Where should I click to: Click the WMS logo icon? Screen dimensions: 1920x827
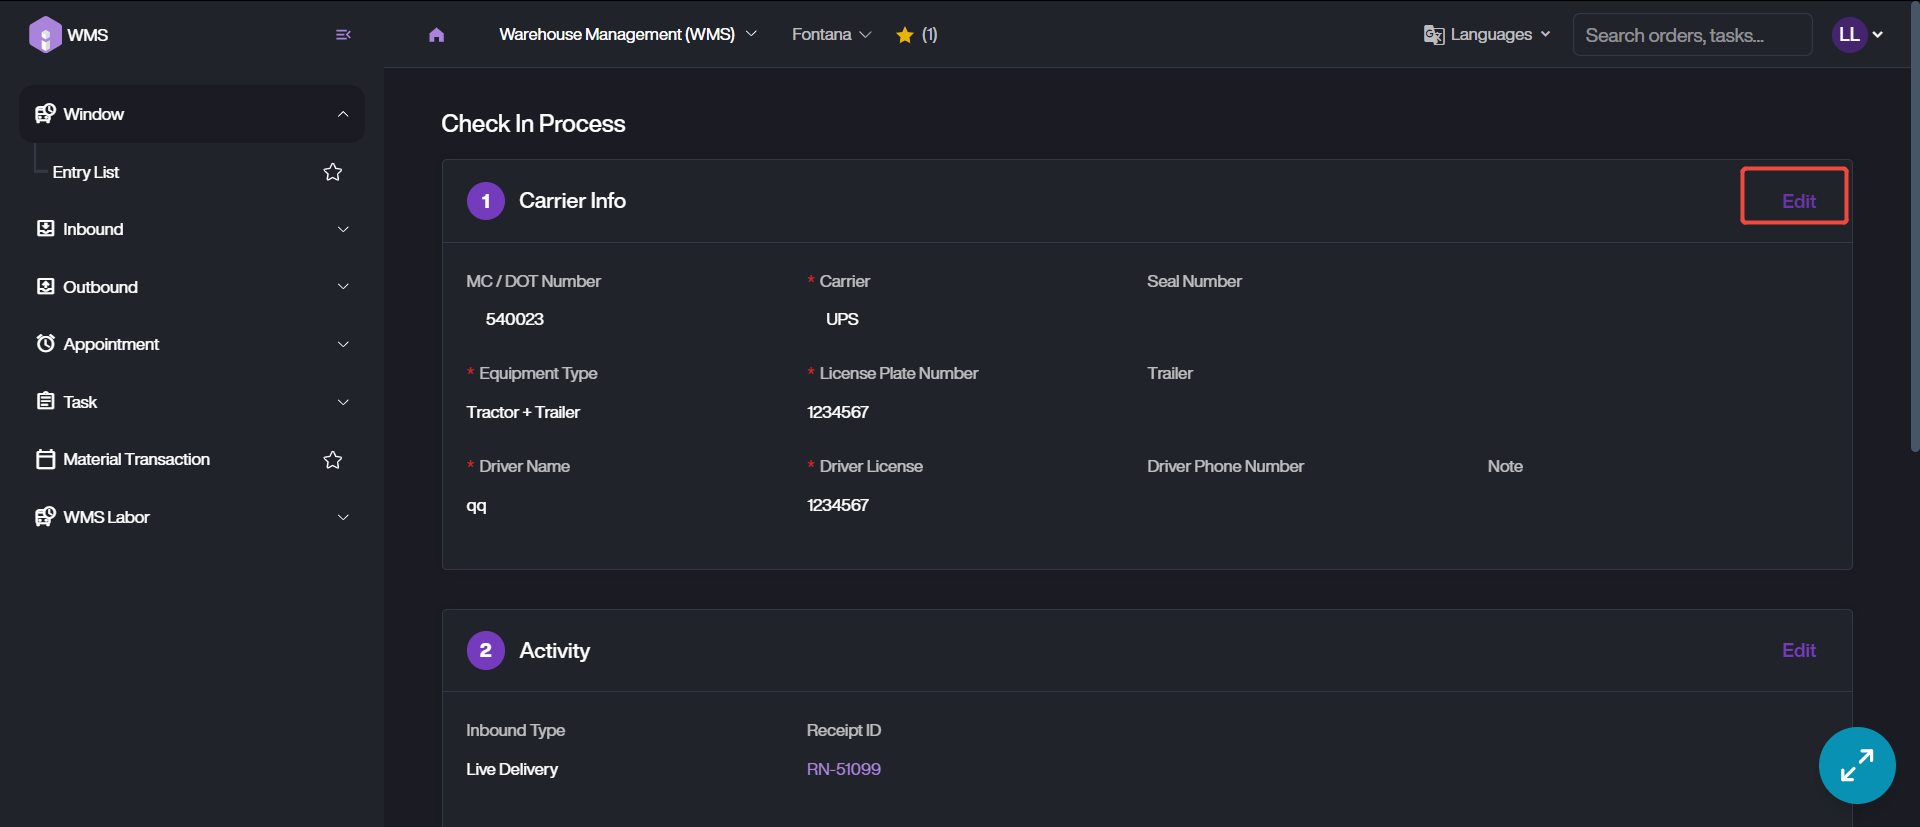coord(45,35)
